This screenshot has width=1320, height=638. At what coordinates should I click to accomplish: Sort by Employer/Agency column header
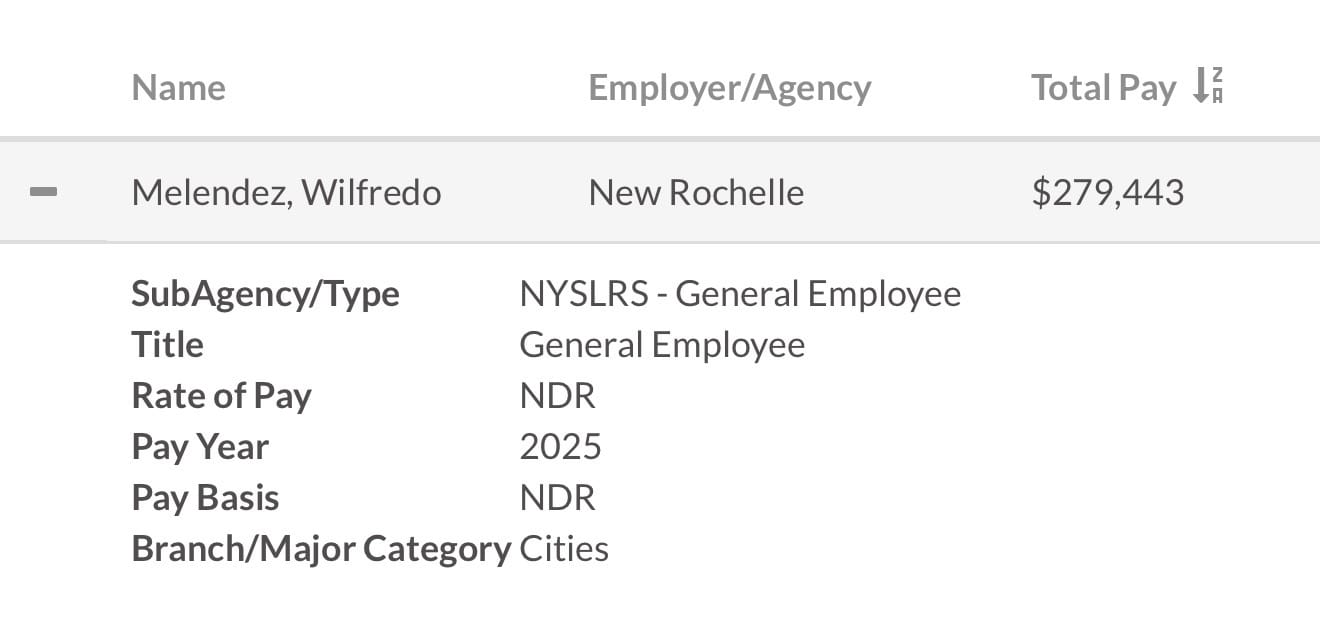click(x=729, y=88)
